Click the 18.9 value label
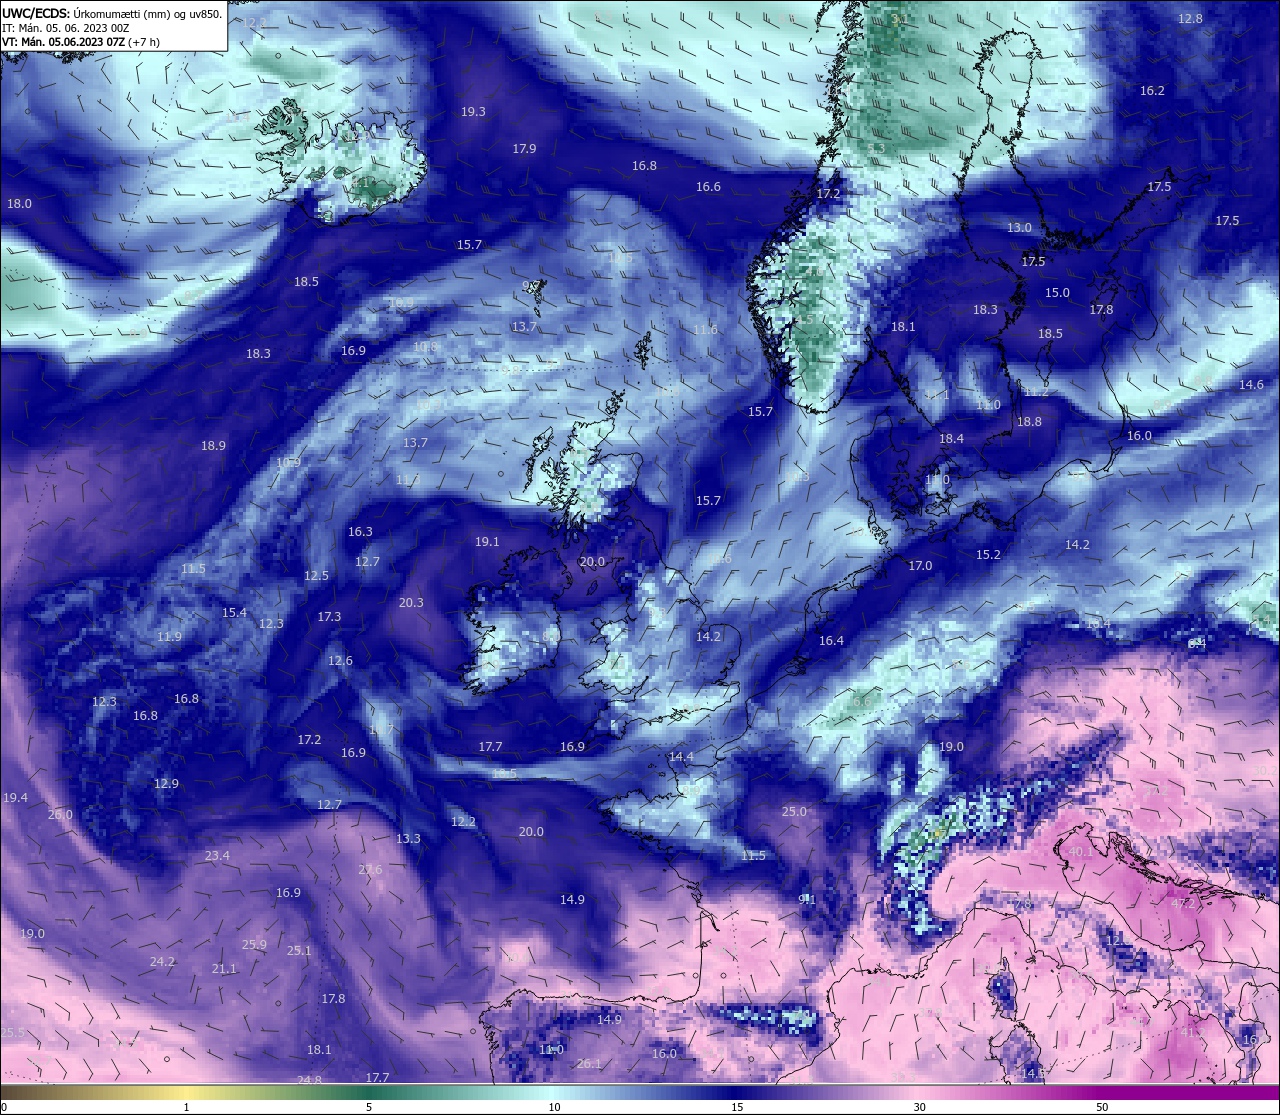Screen dimensions: 1280x1115 tap(213, 446)
